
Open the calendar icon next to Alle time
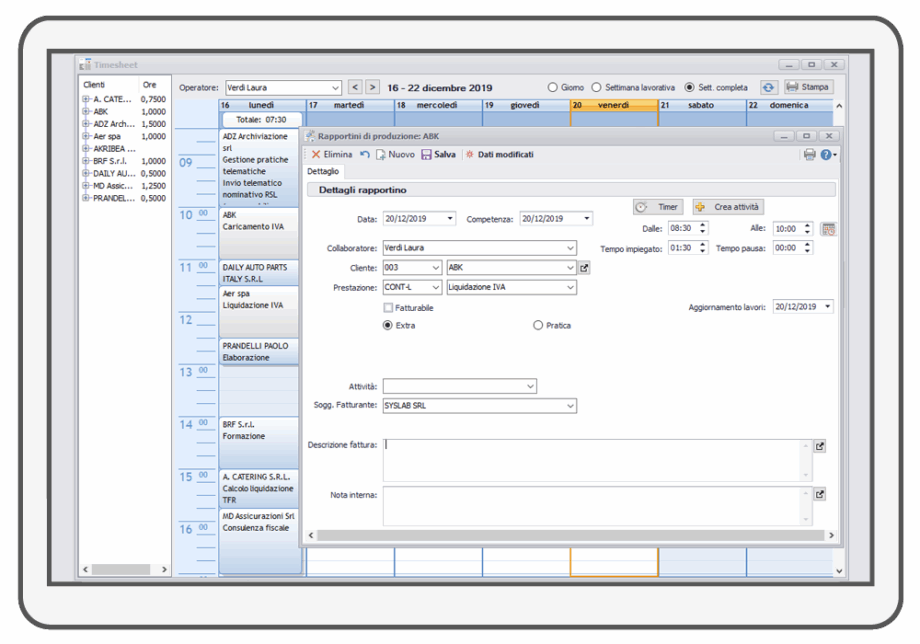click(x=828, y=229)
